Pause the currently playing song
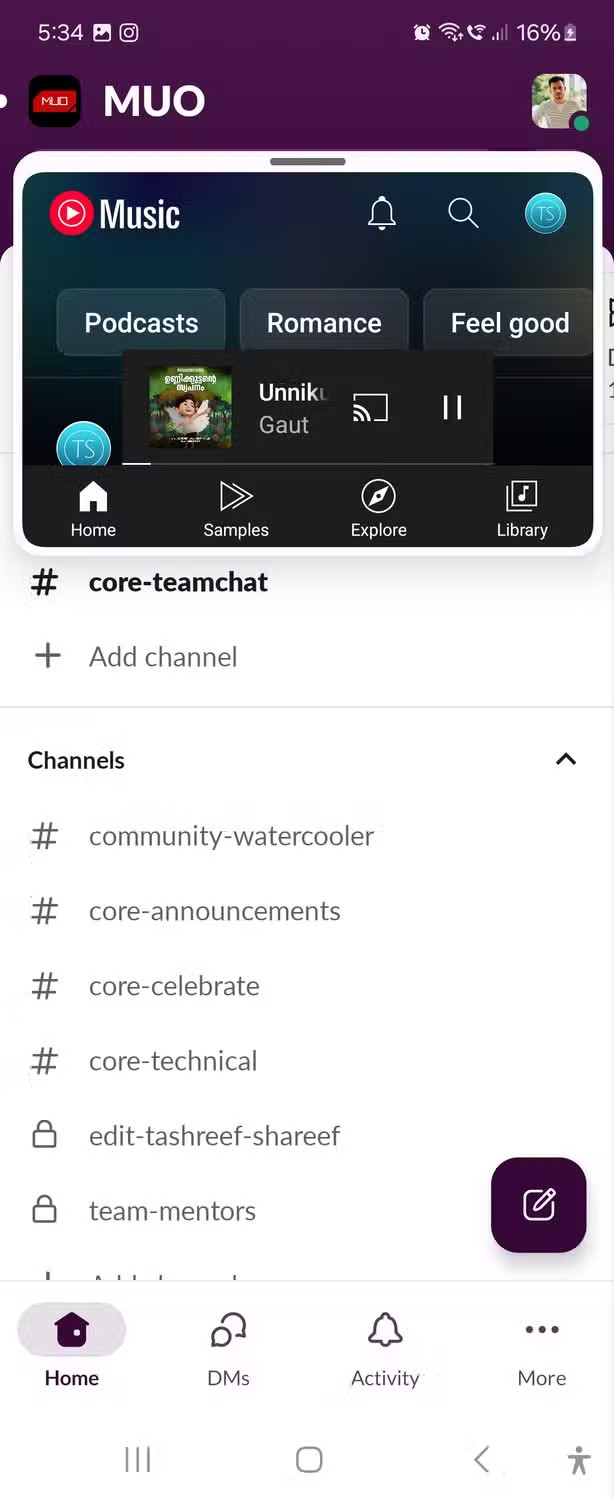 pyautogui.click(x=452, y=407)
